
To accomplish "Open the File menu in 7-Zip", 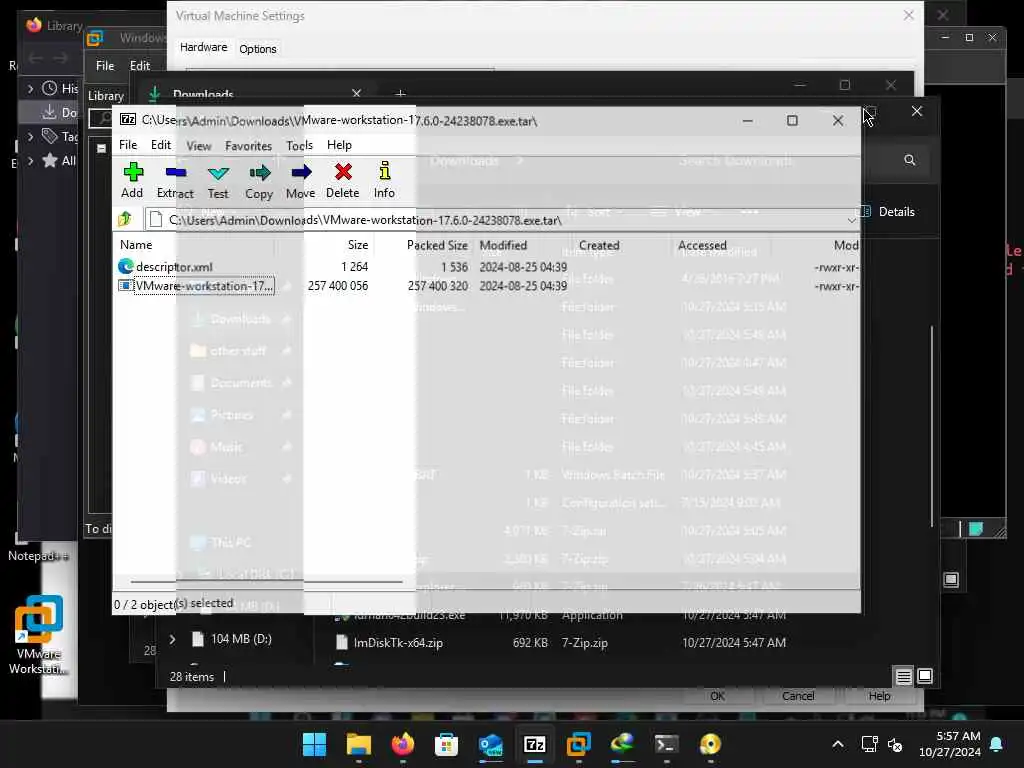I will pos(128,145).
